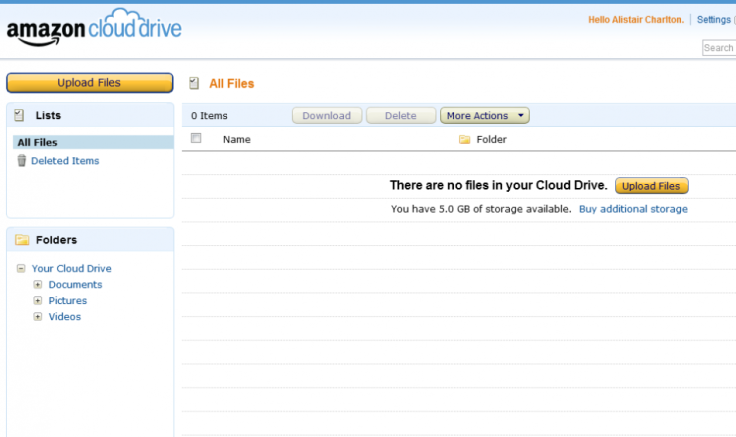This screenshot has height=437, width=736.
Task: Click the Lists panel heading text
Action: click(x=48, y=115)
